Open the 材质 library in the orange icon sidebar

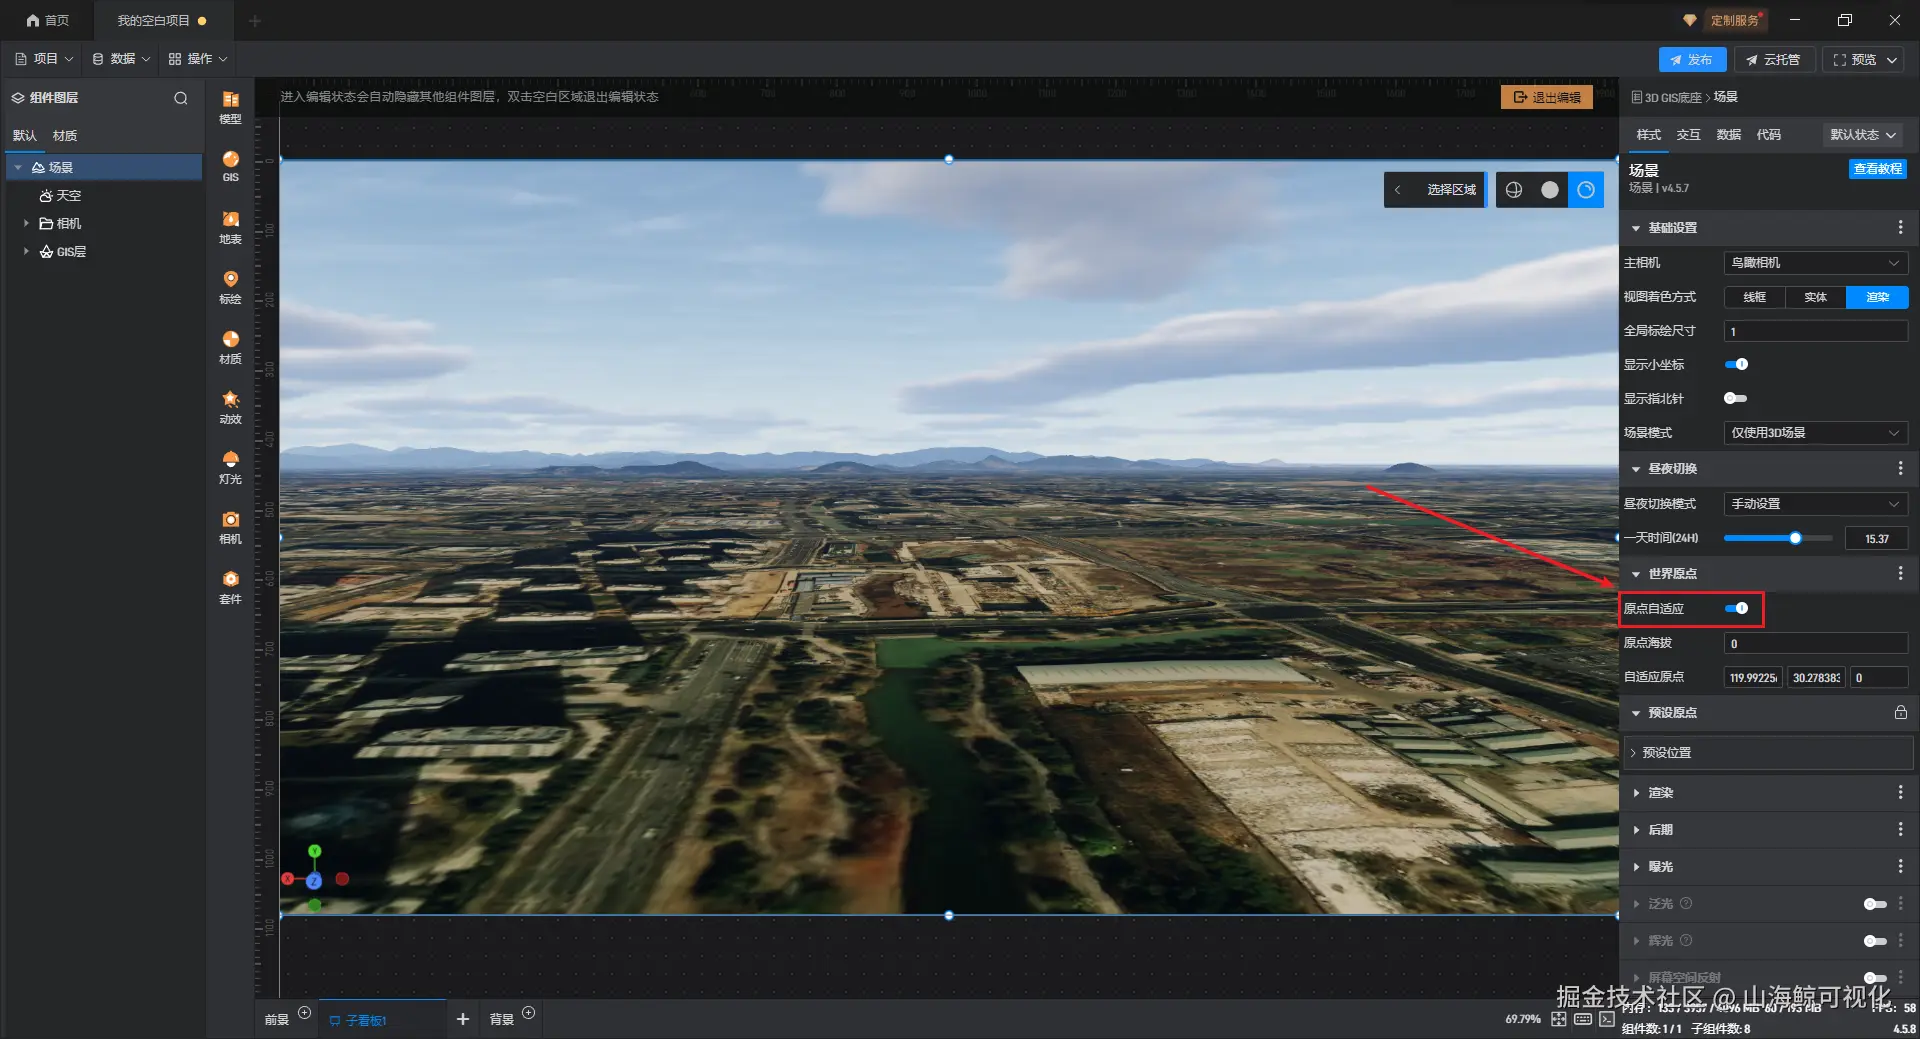pos(230,347)
